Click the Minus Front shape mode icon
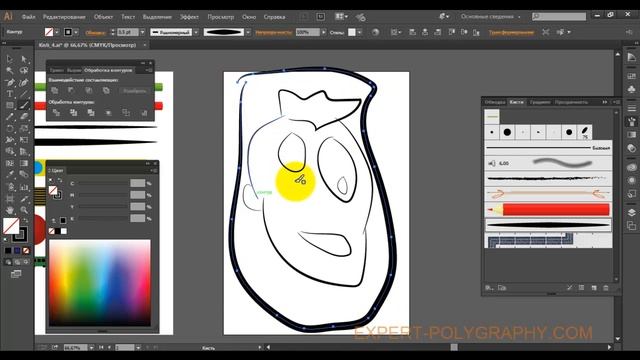This screenshot has width=640, height=360. [71, 90]
